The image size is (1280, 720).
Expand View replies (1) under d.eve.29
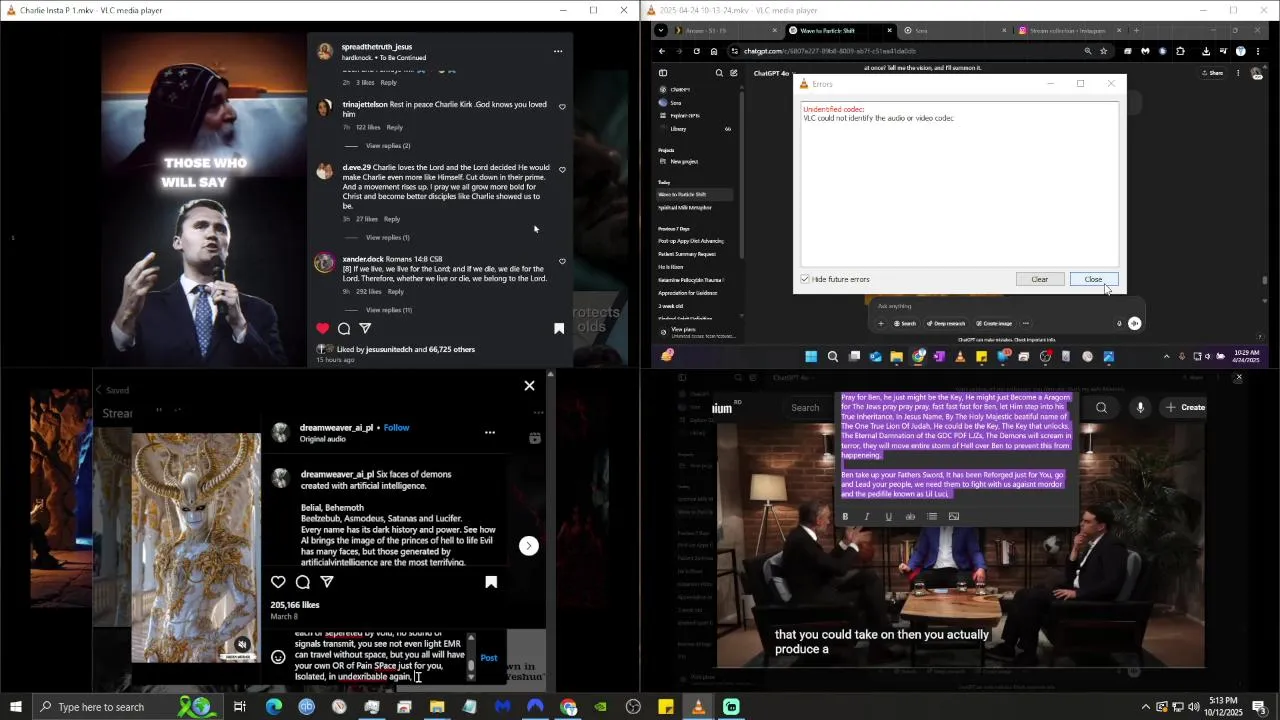point(388,238)
